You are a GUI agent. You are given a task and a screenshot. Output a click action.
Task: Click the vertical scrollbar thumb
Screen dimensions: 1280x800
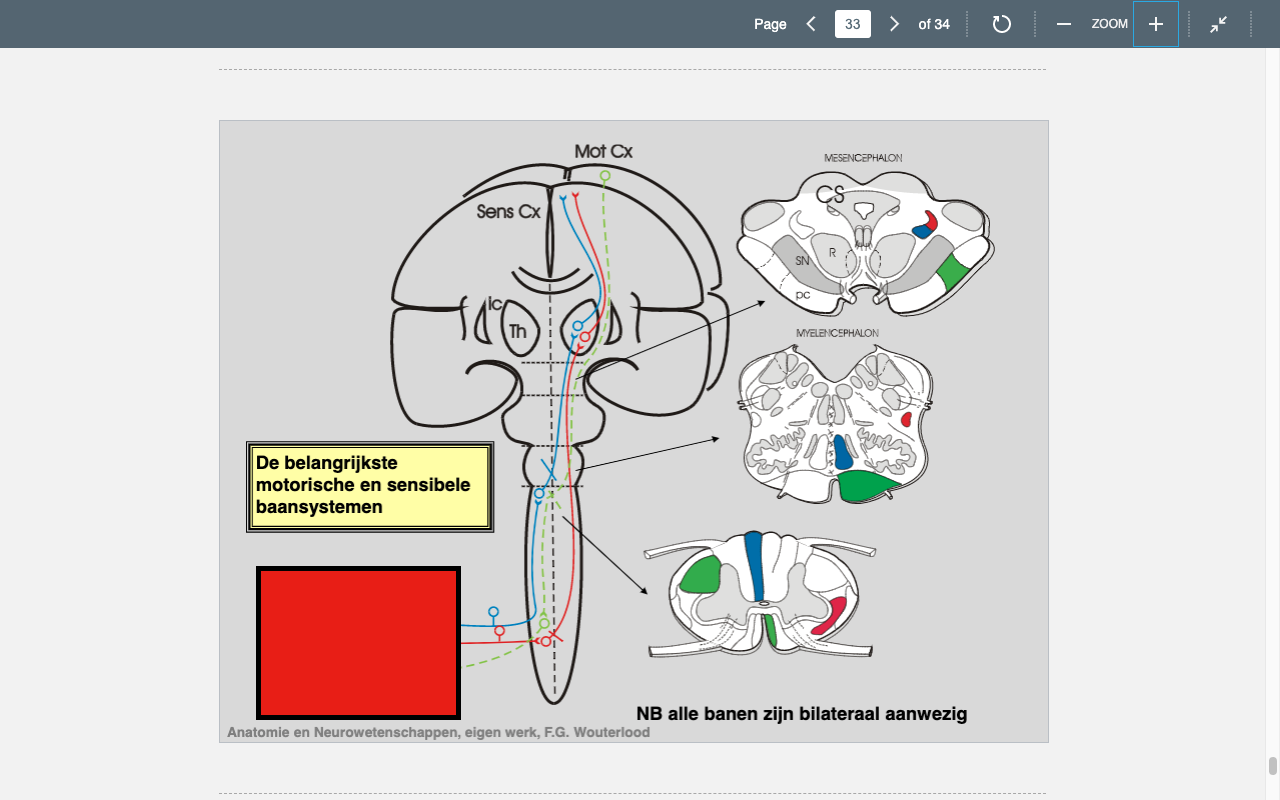point(1273,766)
